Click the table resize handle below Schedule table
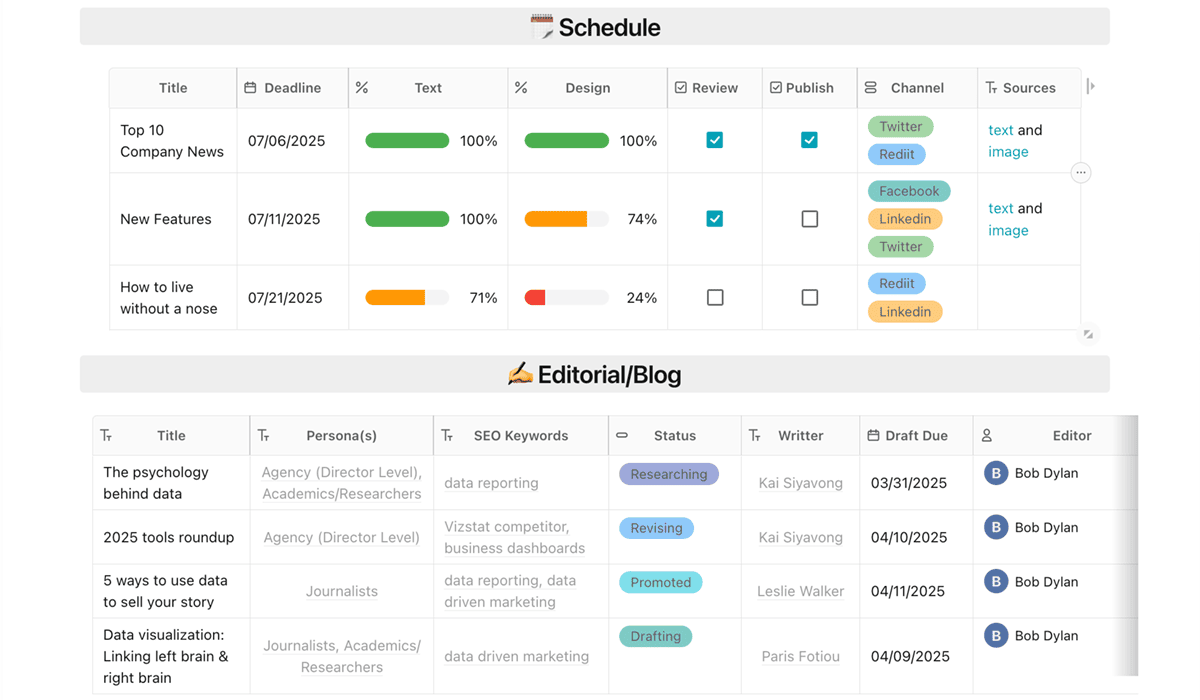Viewport: 1200px width, 700px height. [x=1088, y=334]
